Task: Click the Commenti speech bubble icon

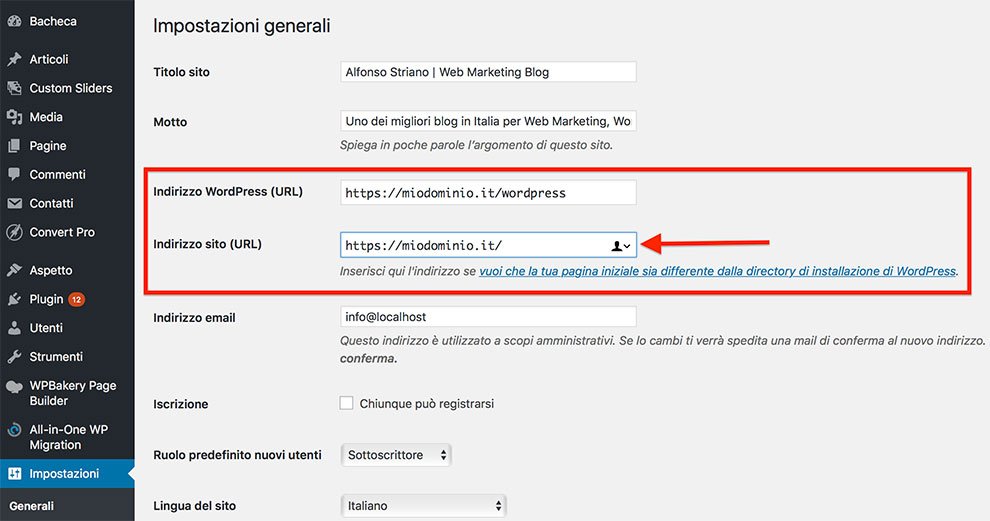Action: [x=14, y=174]
